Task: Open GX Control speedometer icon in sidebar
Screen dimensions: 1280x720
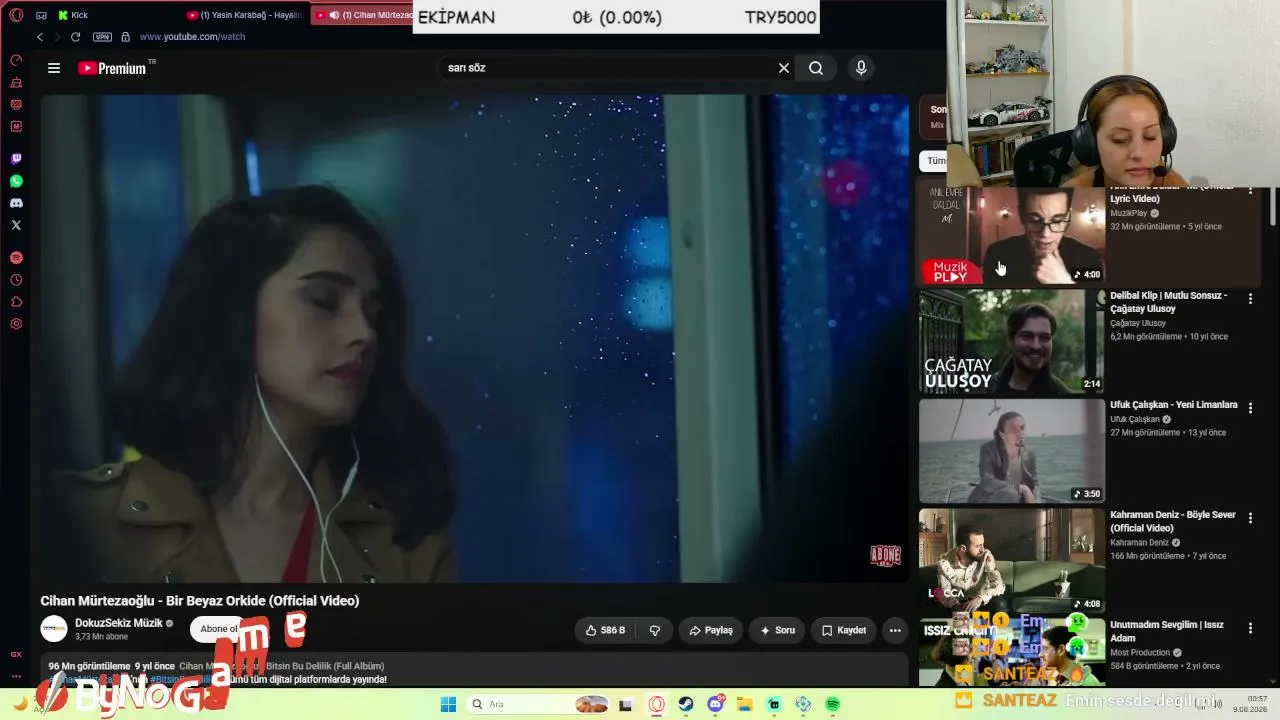Action: pyautogui.click(x=16, y=60)
